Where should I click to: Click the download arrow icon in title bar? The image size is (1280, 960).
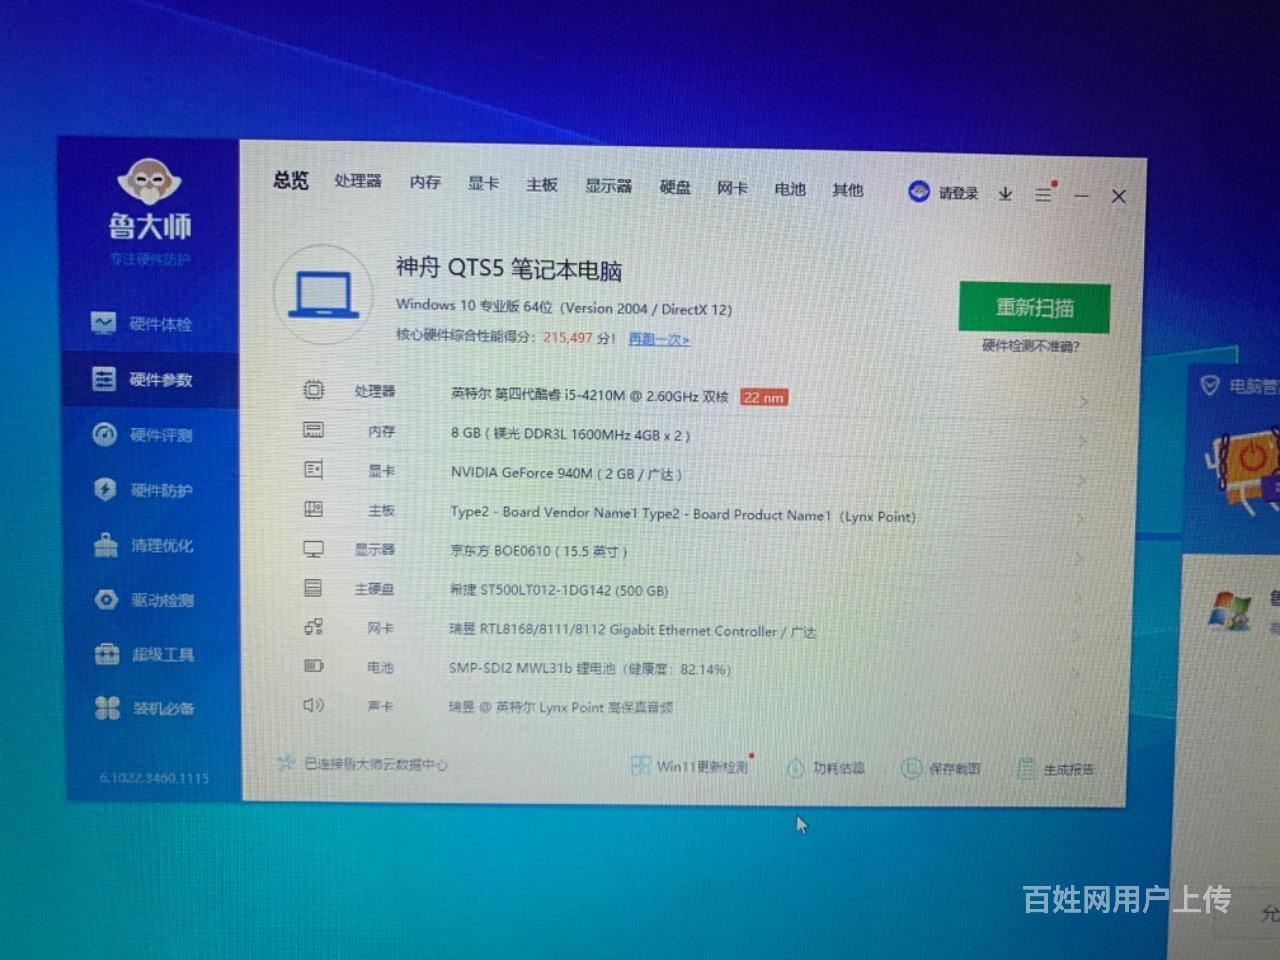pos(1005,194)
